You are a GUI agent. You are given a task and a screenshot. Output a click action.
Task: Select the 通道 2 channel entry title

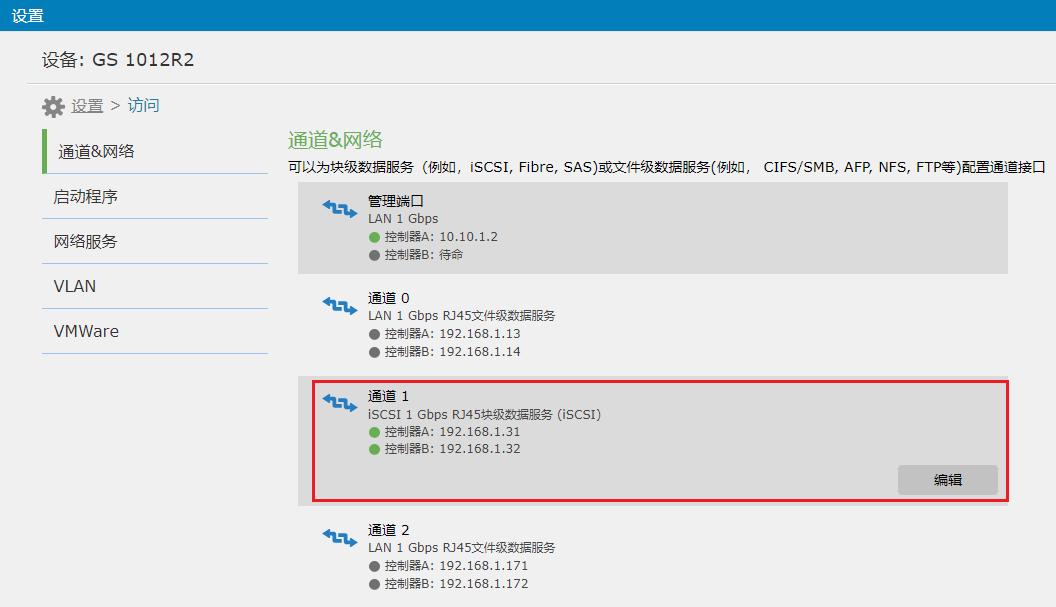pyautogui.click(x=388, y=530)
